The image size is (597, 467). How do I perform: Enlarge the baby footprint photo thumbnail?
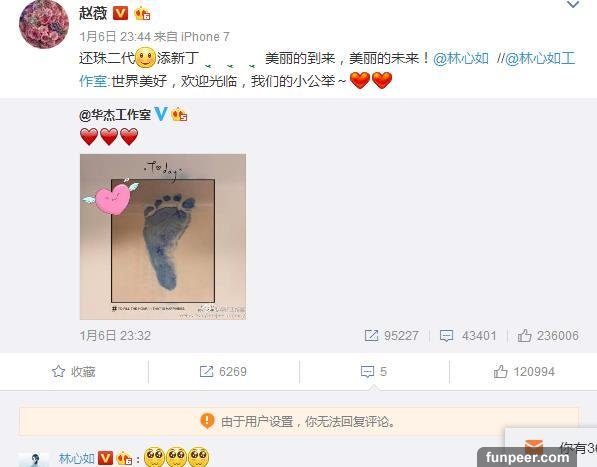163,236
